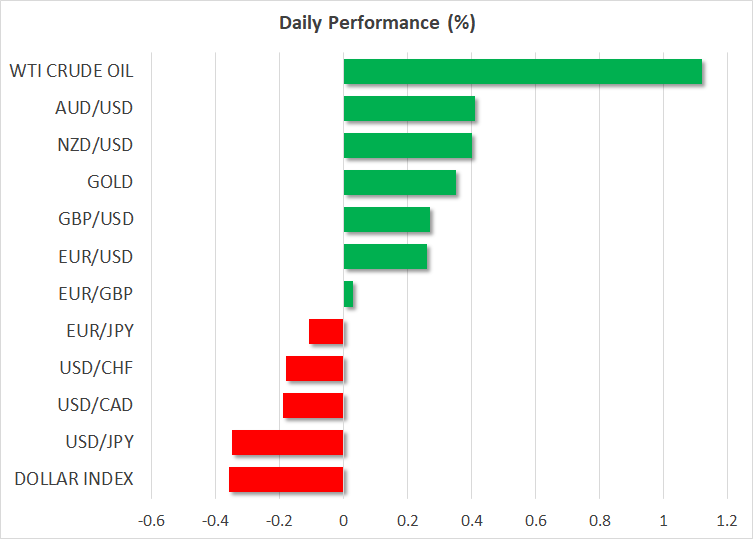Viewport: 753px width, 539px height.
Task: Select the DOLLAR INDEX category label
Action: tap(74, 479)
